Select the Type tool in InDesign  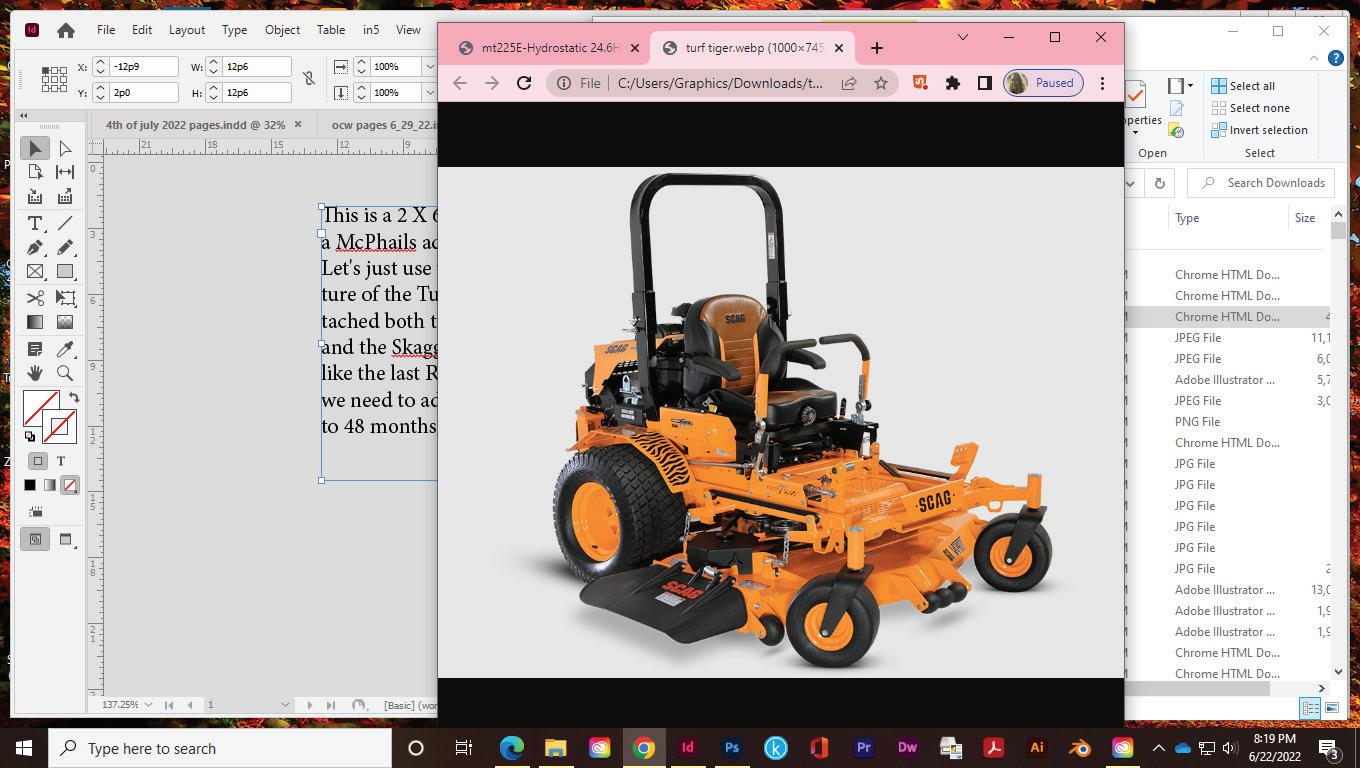click(35, 223)
